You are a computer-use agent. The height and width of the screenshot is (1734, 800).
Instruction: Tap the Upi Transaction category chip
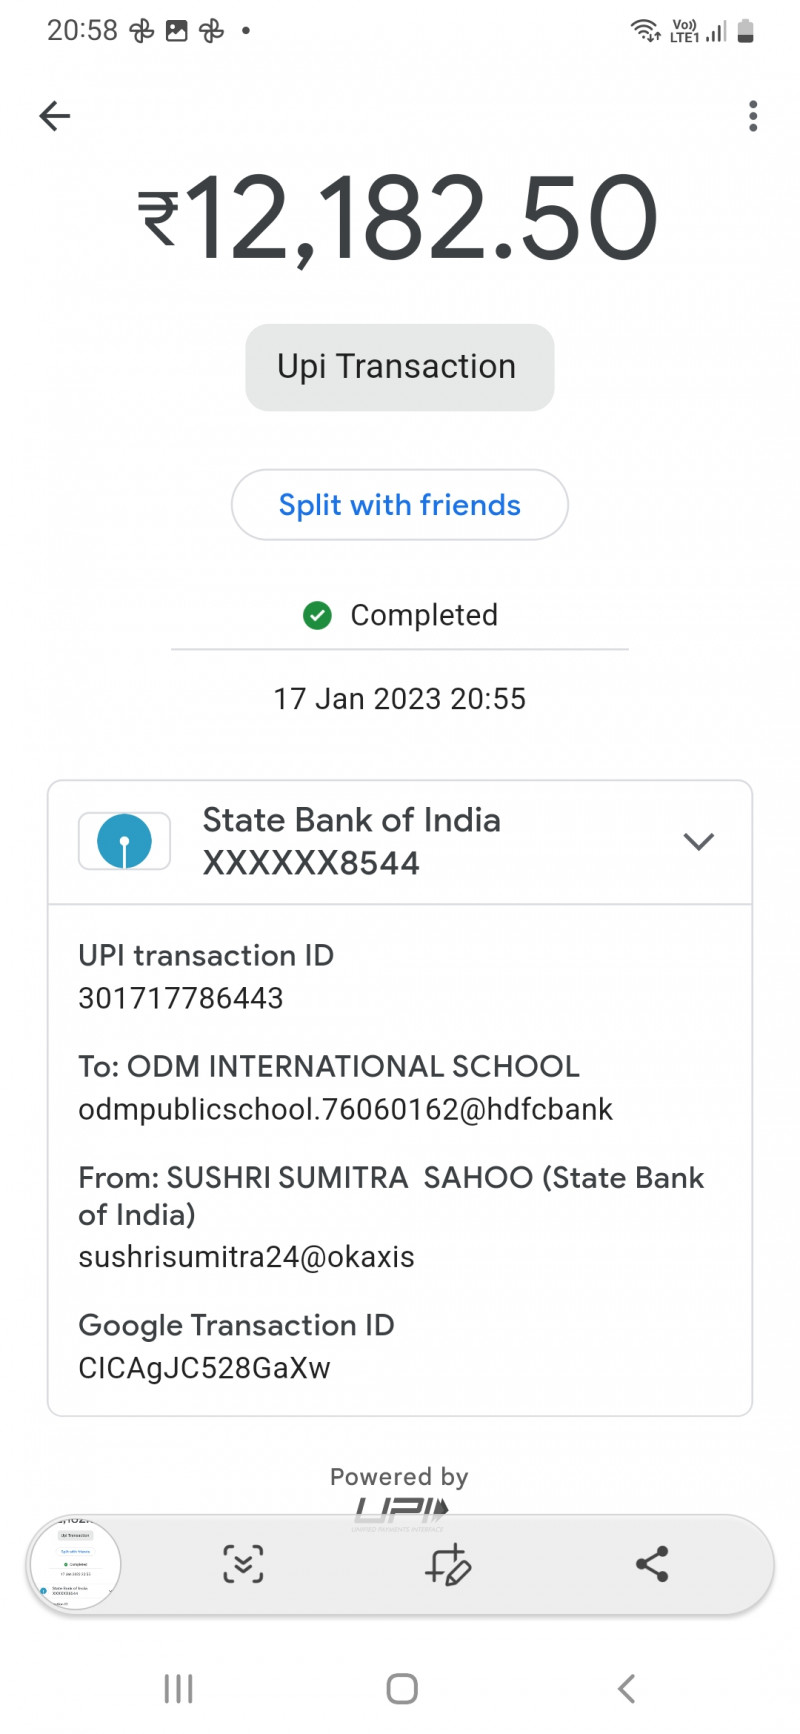click(399, 367)
